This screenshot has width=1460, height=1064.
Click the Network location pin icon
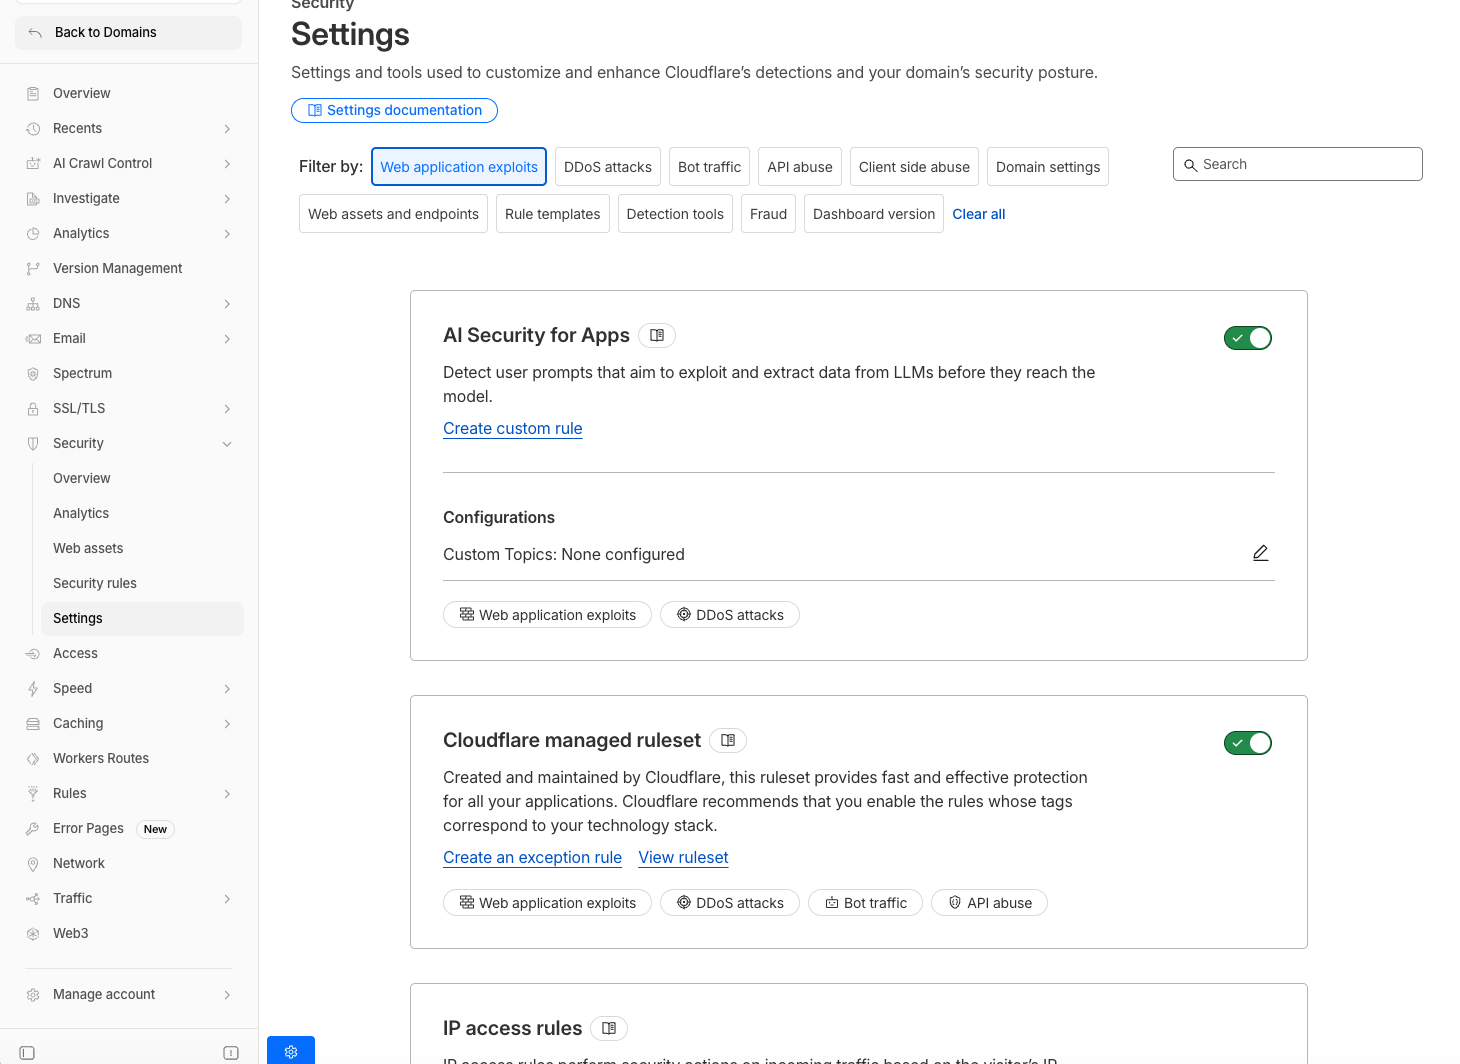pos(33,863)
